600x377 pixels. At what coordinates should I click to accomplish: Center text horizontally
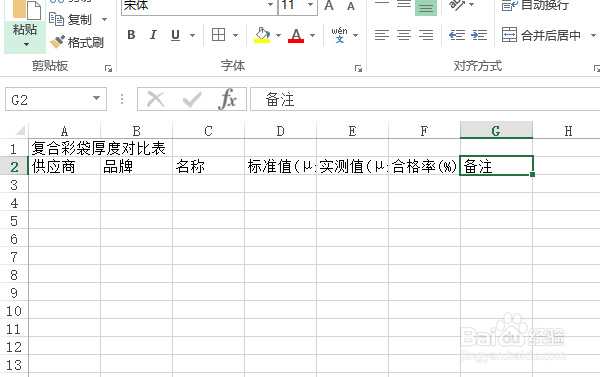tap(404, 35)
